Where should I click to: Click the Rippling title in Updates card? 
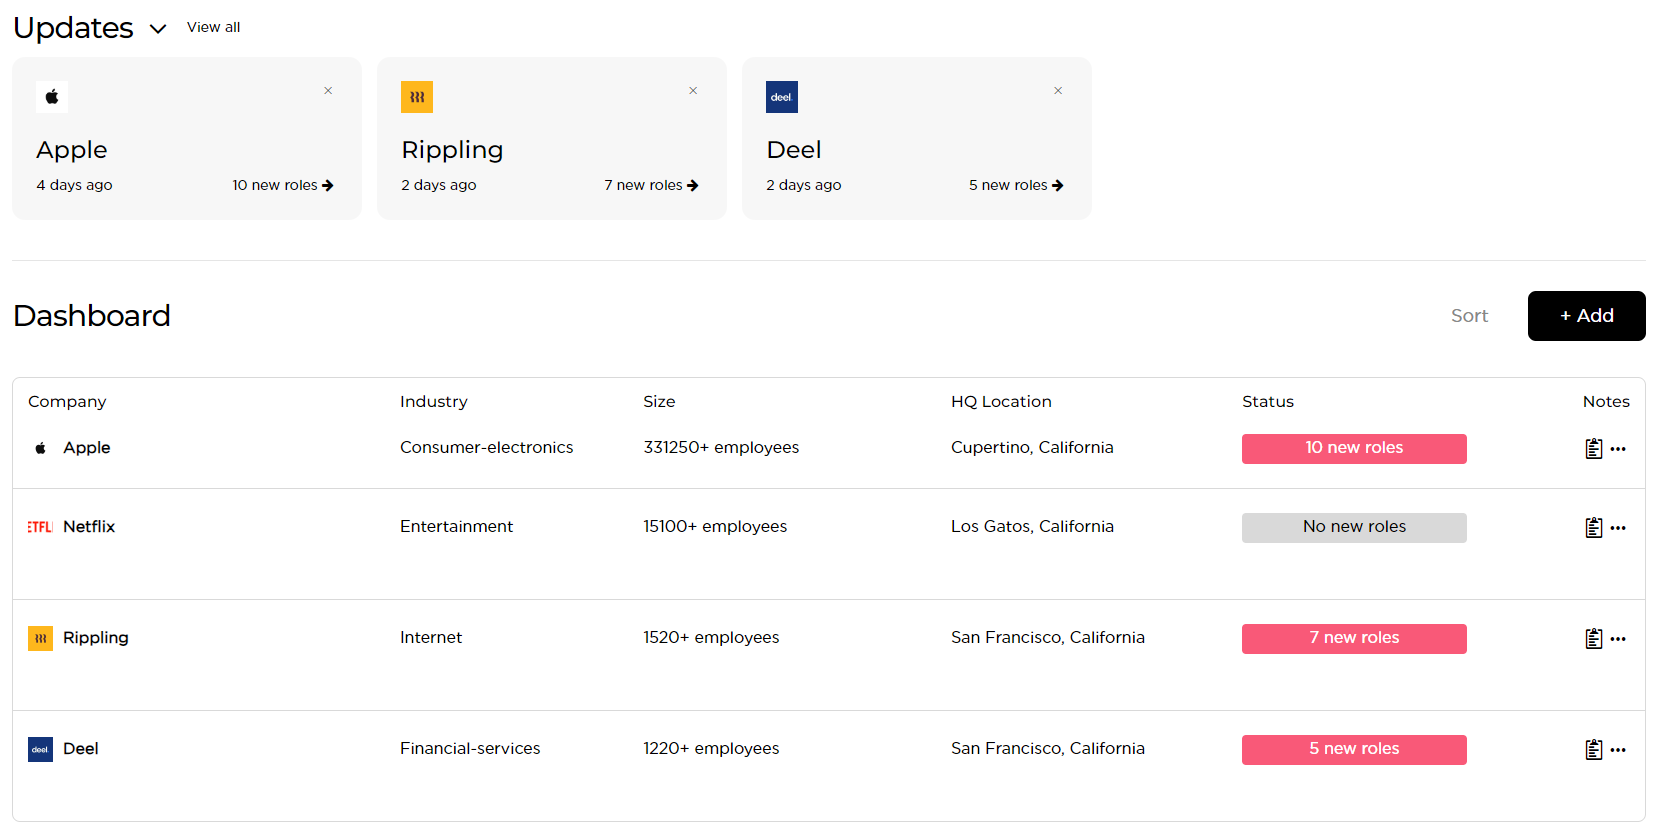(452, 151)
